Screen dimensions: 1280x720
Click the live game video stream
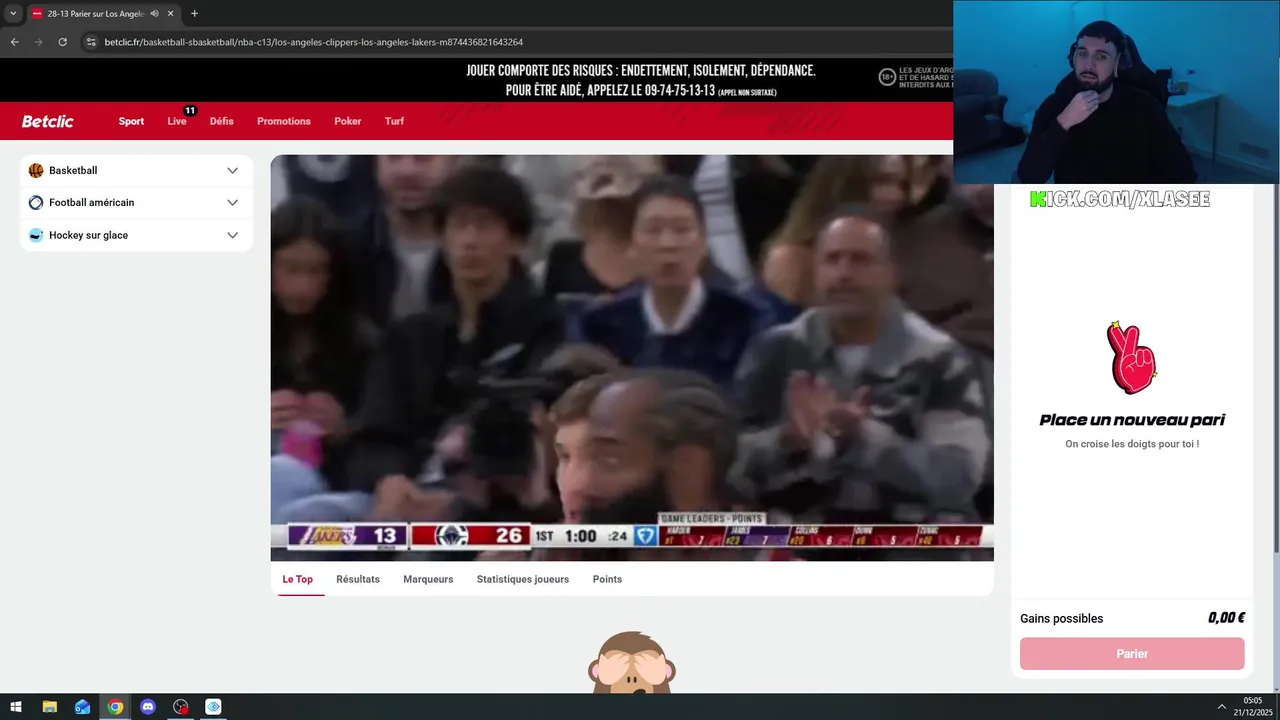point(632,358)
